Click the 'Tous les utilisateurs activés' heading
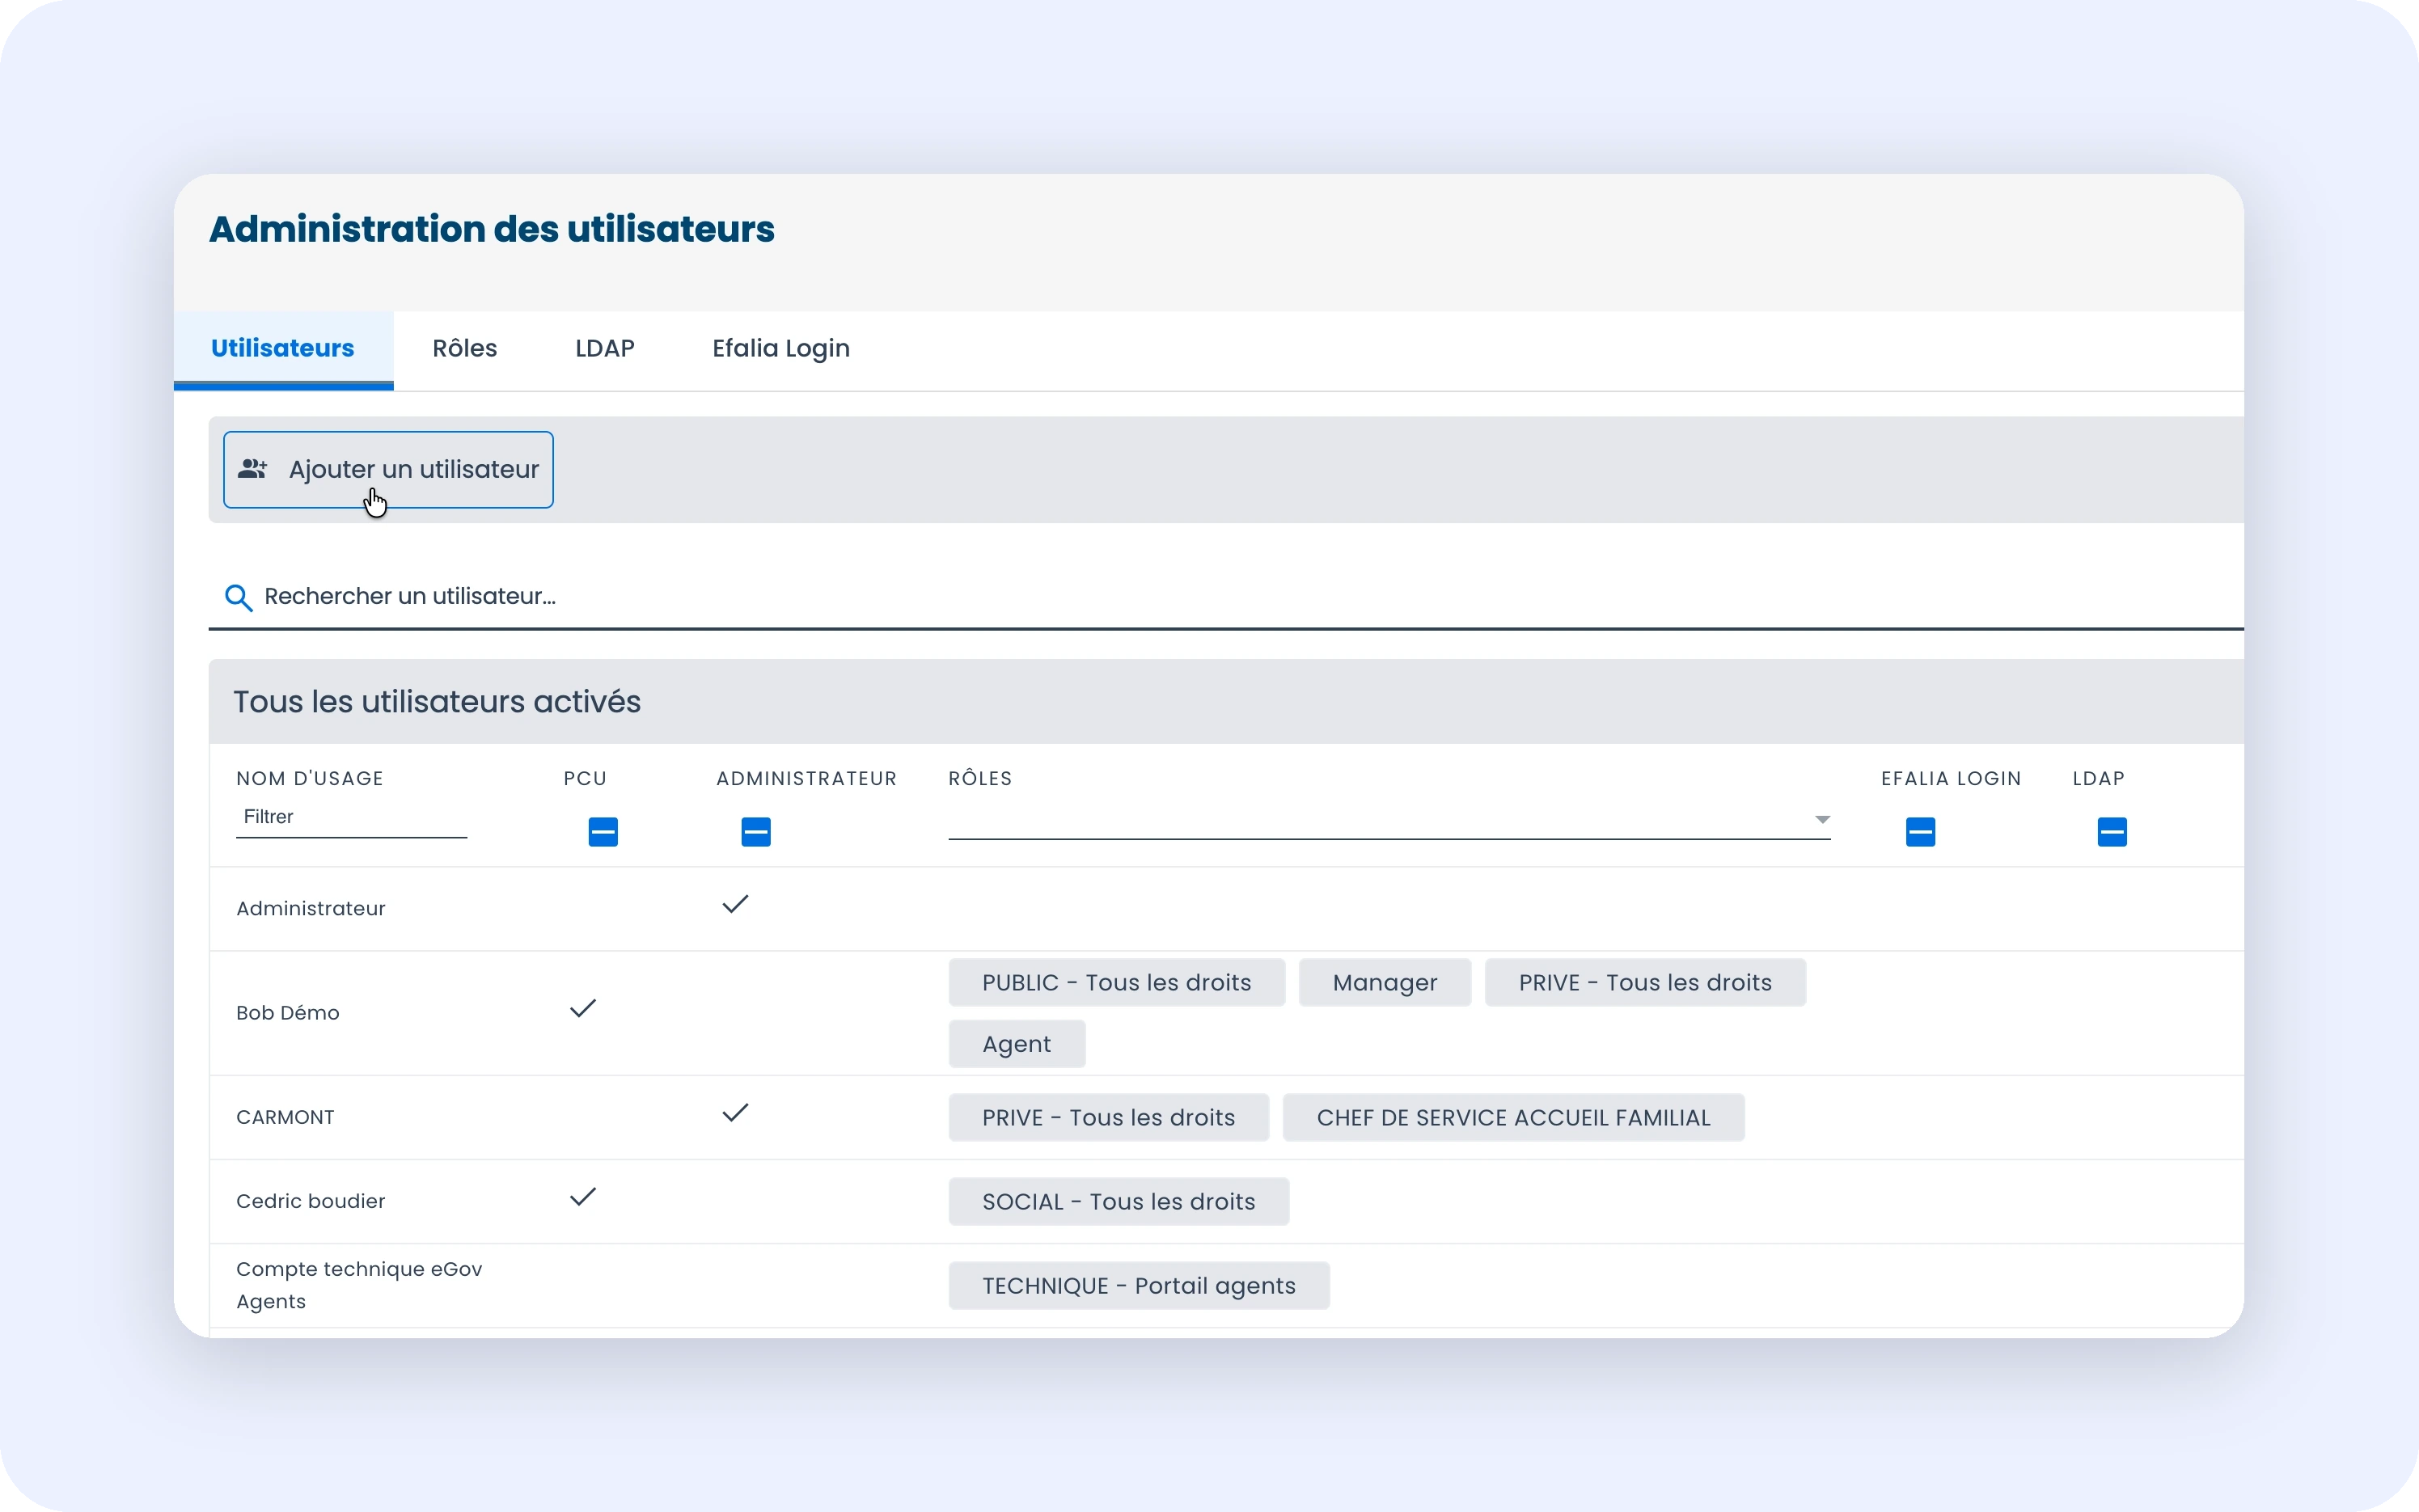 point(437,702)
